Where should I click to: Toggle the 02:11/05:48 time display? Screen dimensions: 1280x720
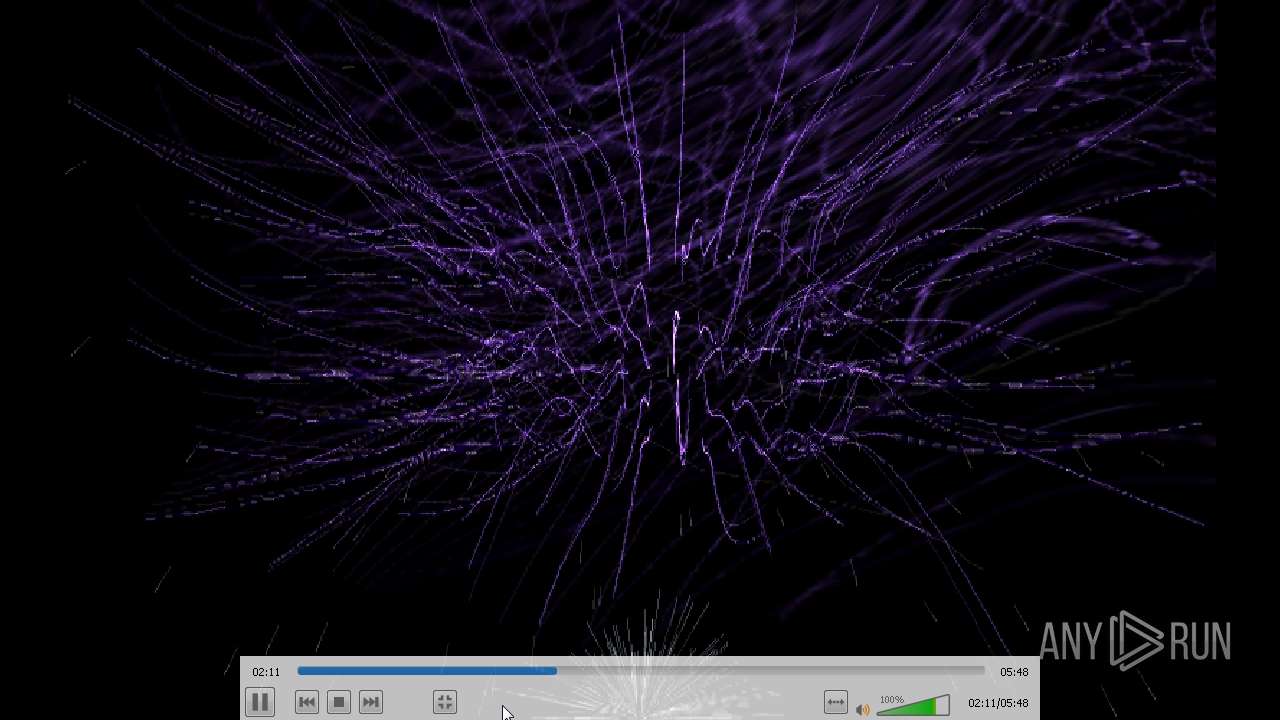pos(998,703)
